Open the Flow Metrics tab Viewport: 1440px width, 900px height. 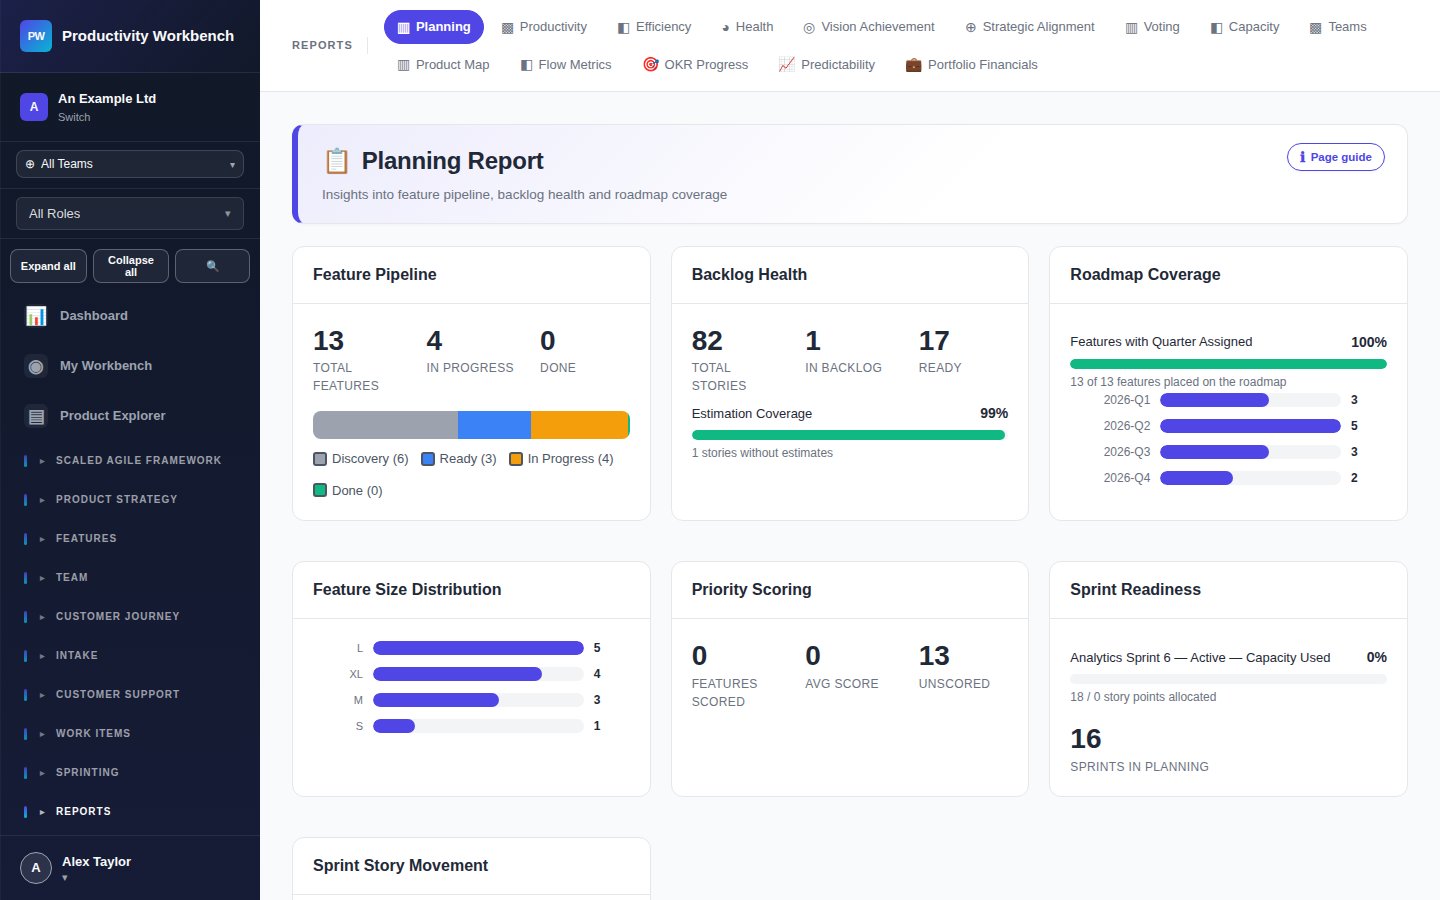pyautogui.click(x=566, y=65)
